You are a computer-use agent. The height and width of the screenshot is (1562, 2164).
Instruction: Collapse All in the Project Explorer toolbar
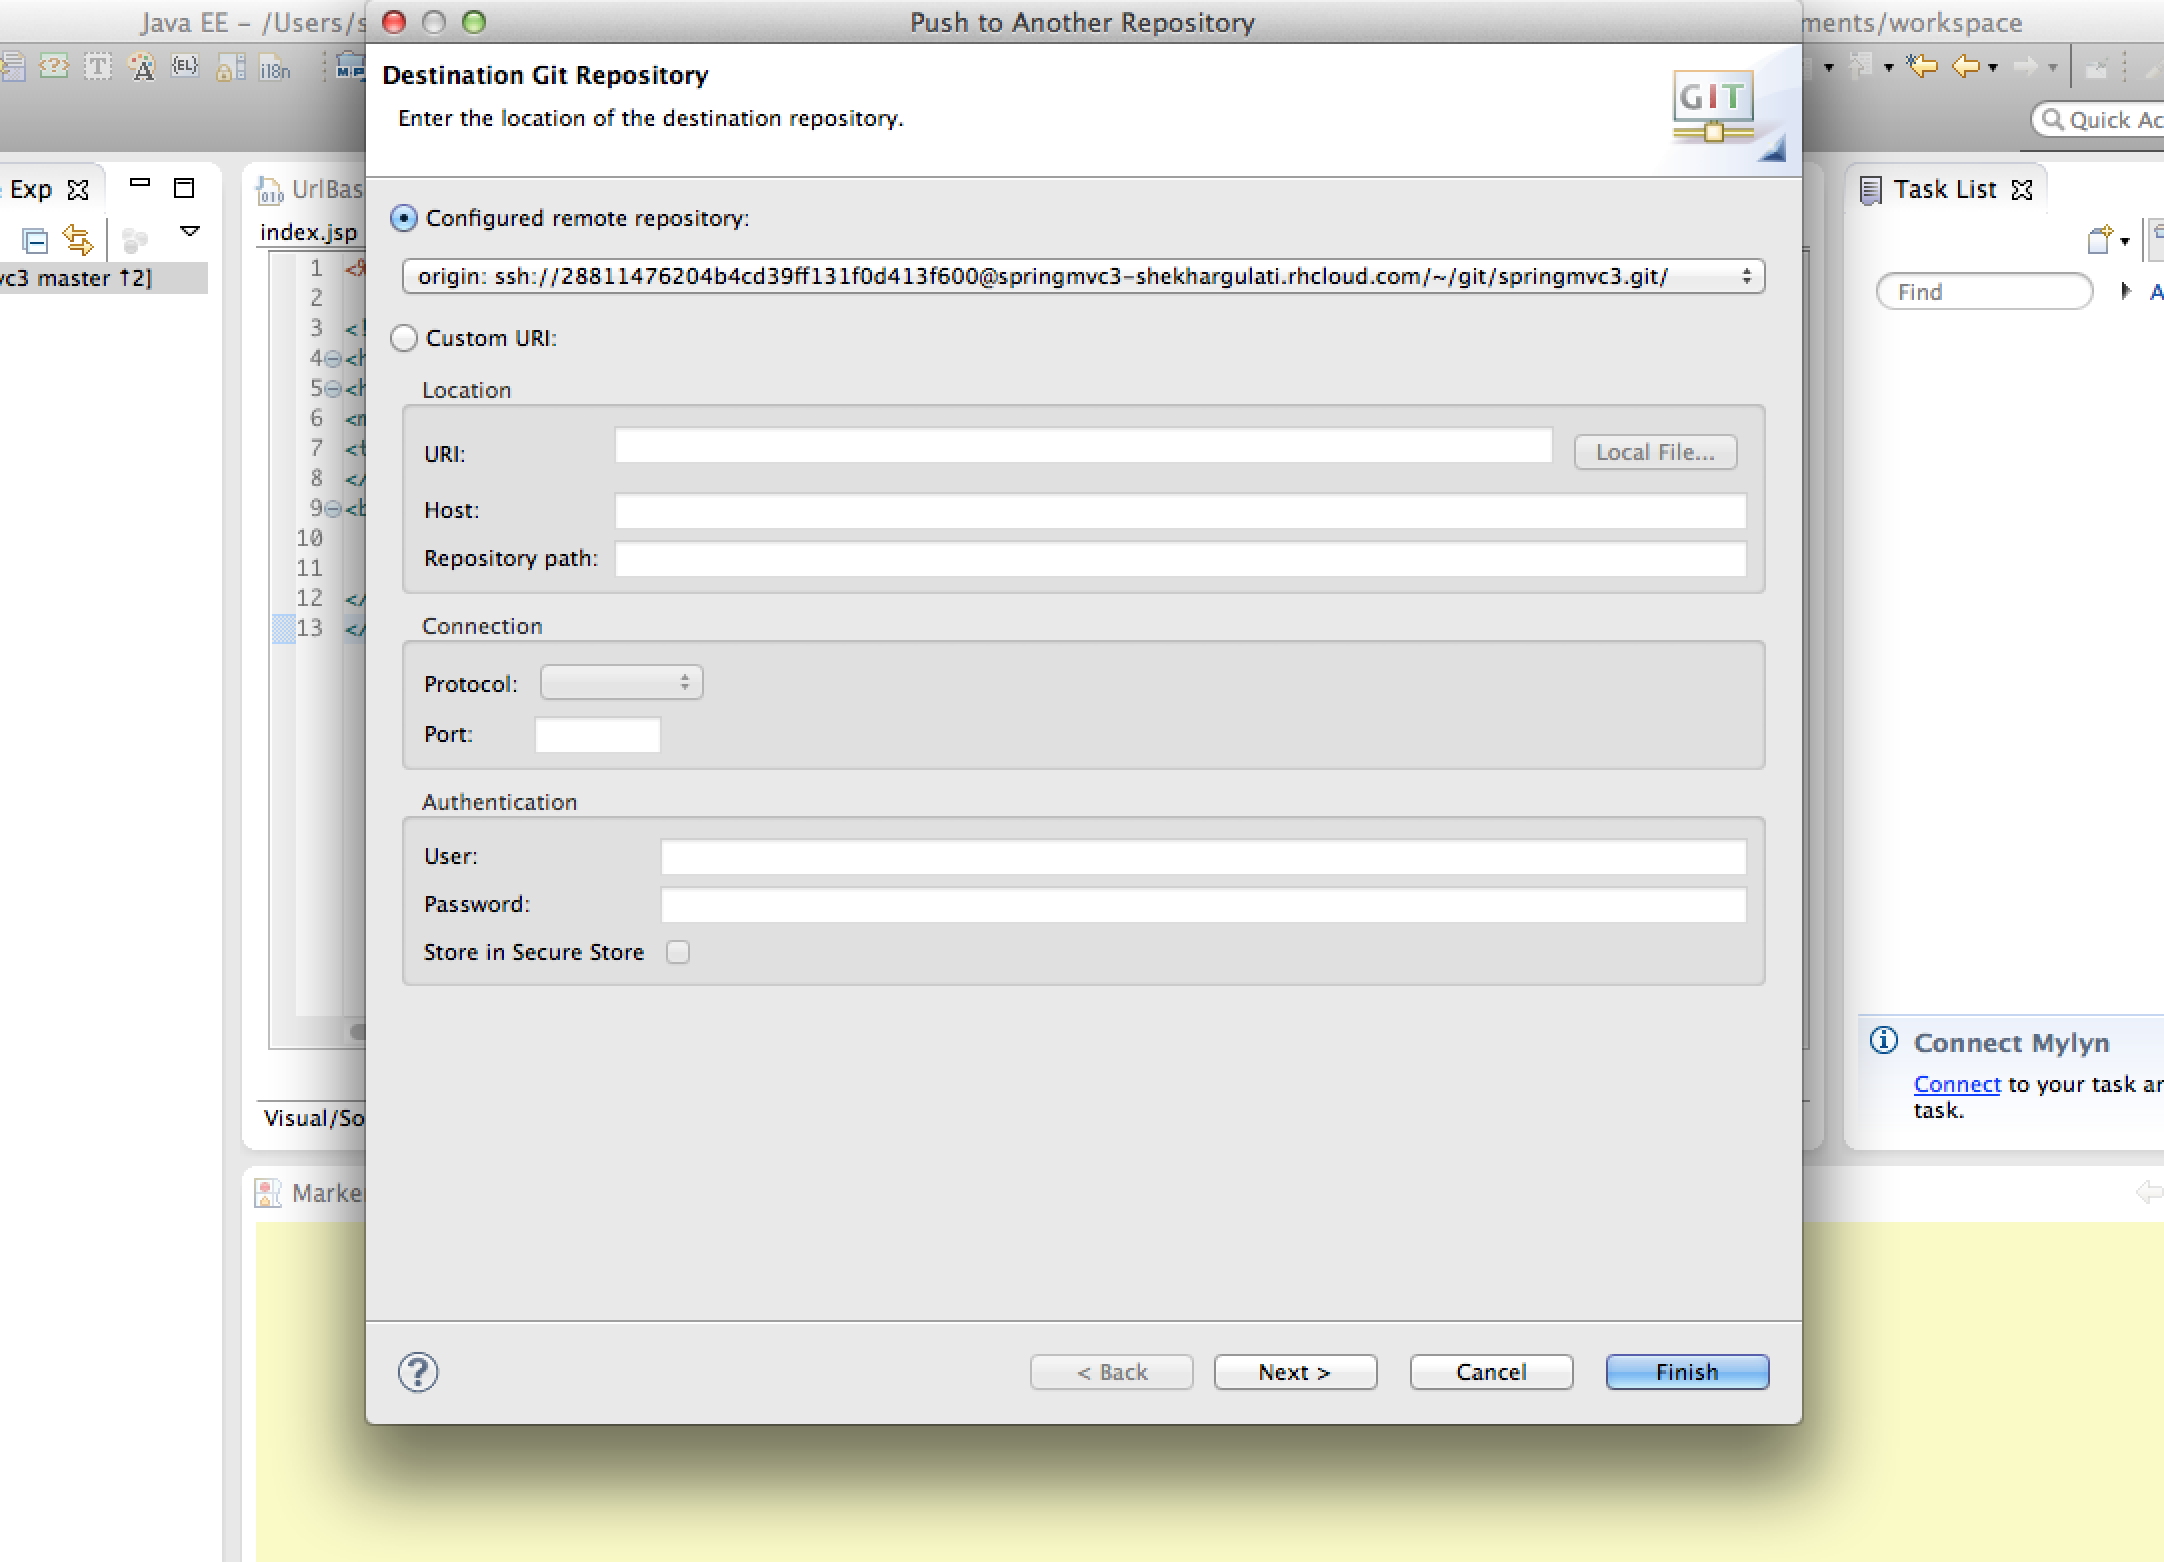click(x=35, y=239)
